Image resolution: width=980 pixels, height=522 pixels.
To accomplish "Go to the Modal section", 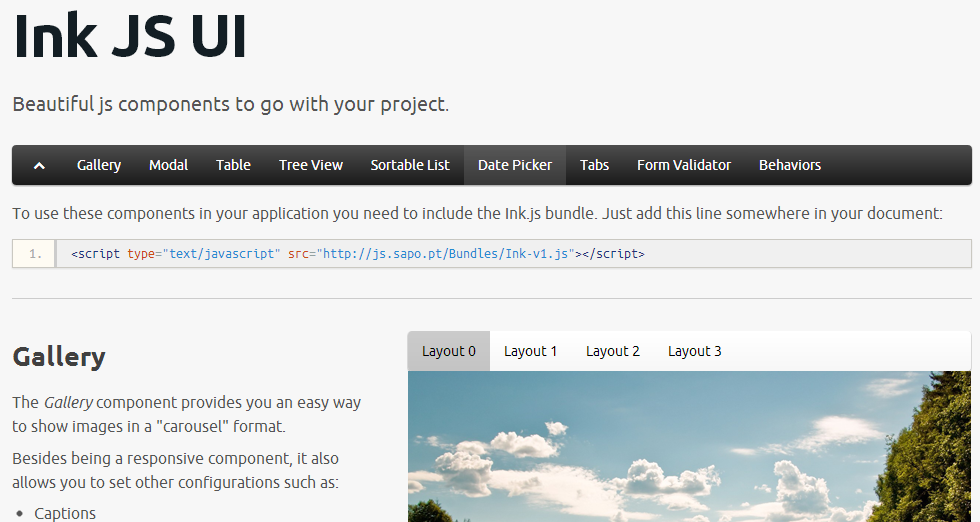I will (x=168, y=165).
